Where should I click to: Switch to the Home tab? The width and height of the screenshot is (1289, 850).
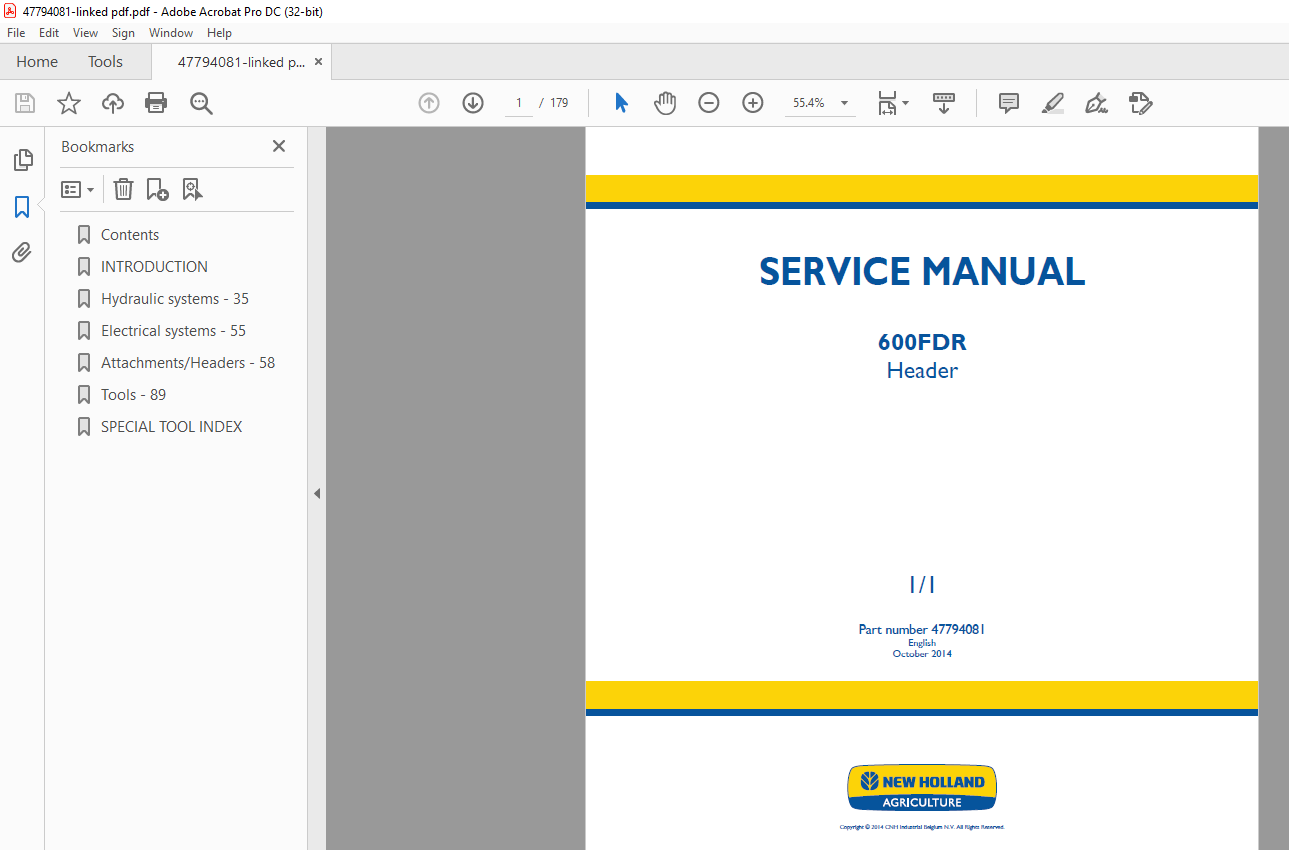(x=37, y=62)
